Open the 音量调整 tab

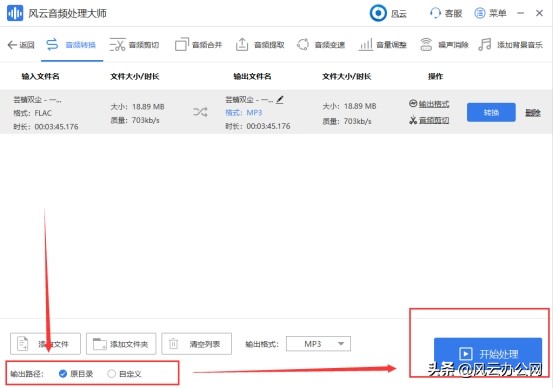383,45
